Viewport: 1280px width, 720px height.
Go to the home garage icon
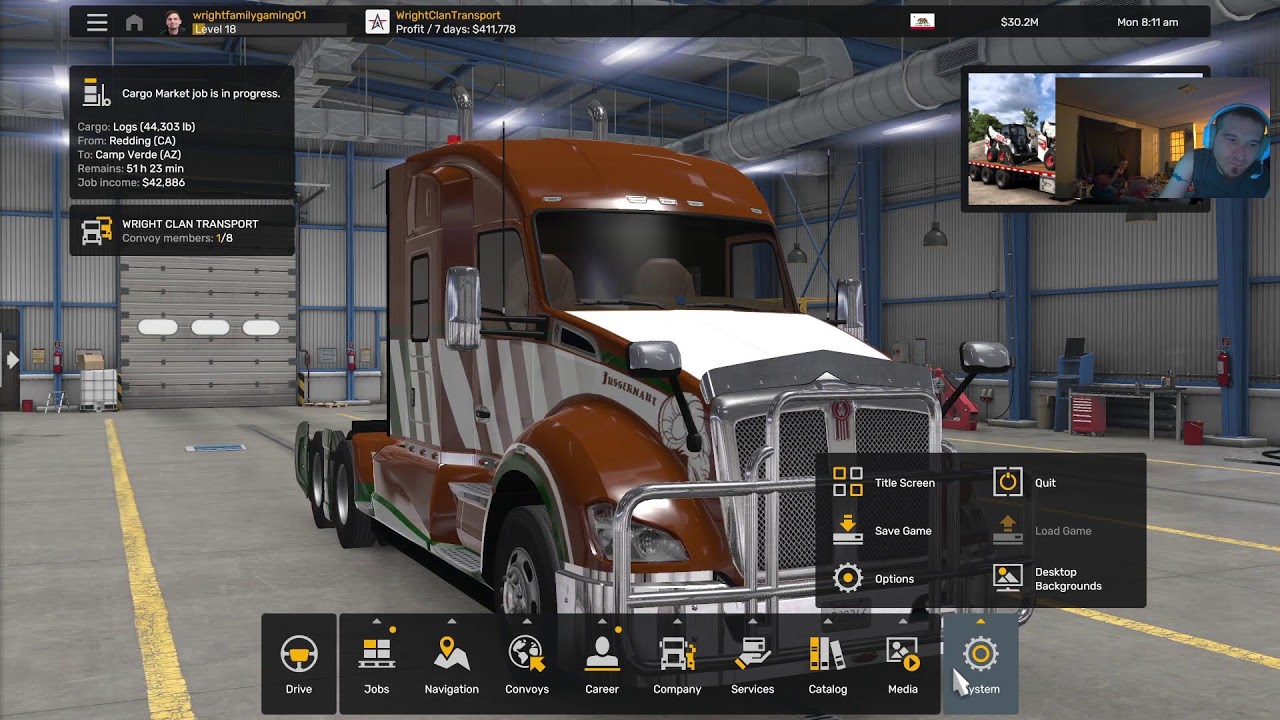(134, 22)
